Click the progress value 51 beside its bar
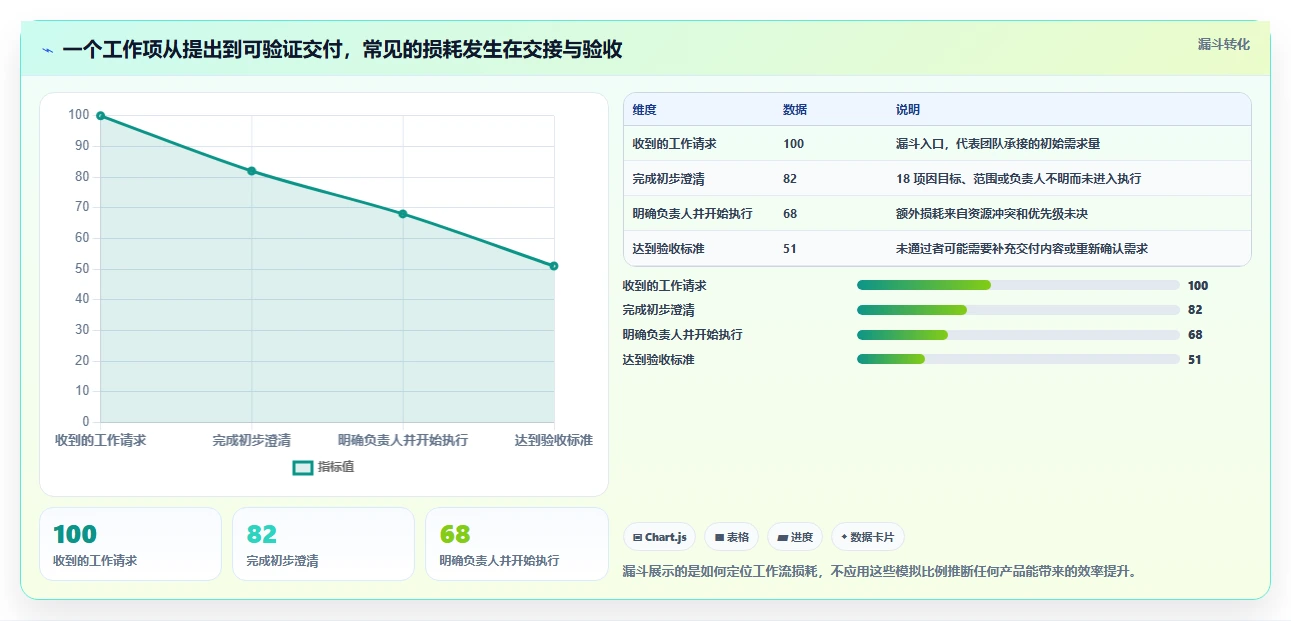The width and height of the screenshot is (1291, 621). 1195,360
